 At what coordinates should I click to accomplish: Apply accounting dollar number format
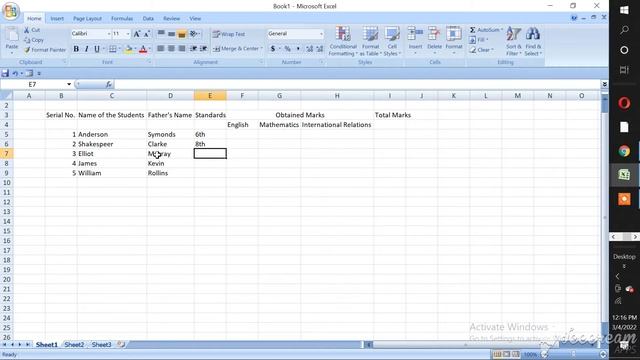pyautogui.click(x=273, y=49)
